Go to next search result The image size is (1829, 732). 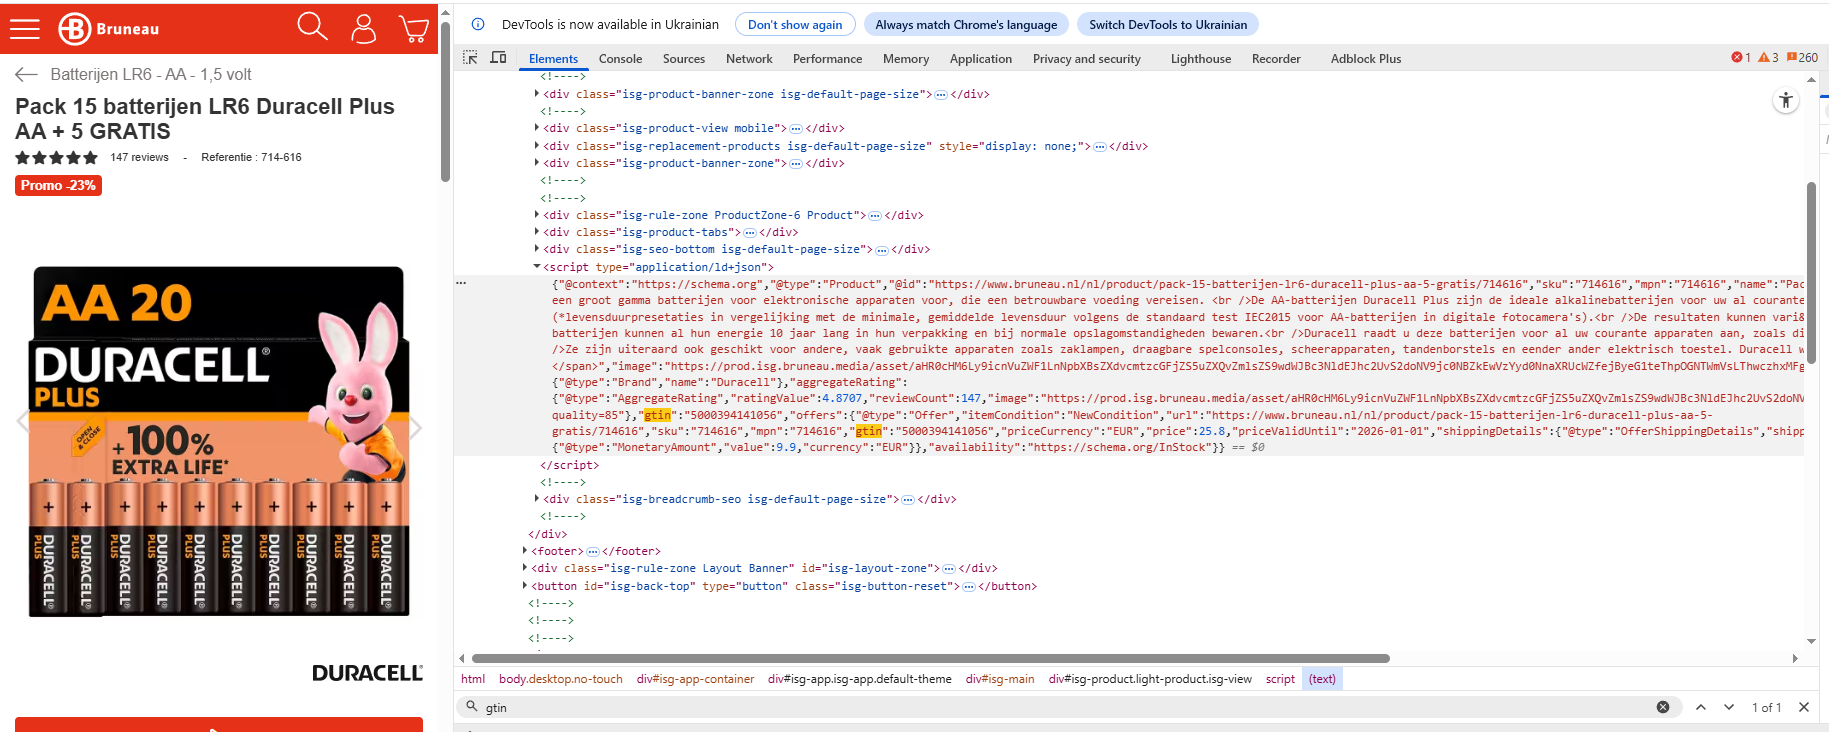click(x=1729, y=707)
